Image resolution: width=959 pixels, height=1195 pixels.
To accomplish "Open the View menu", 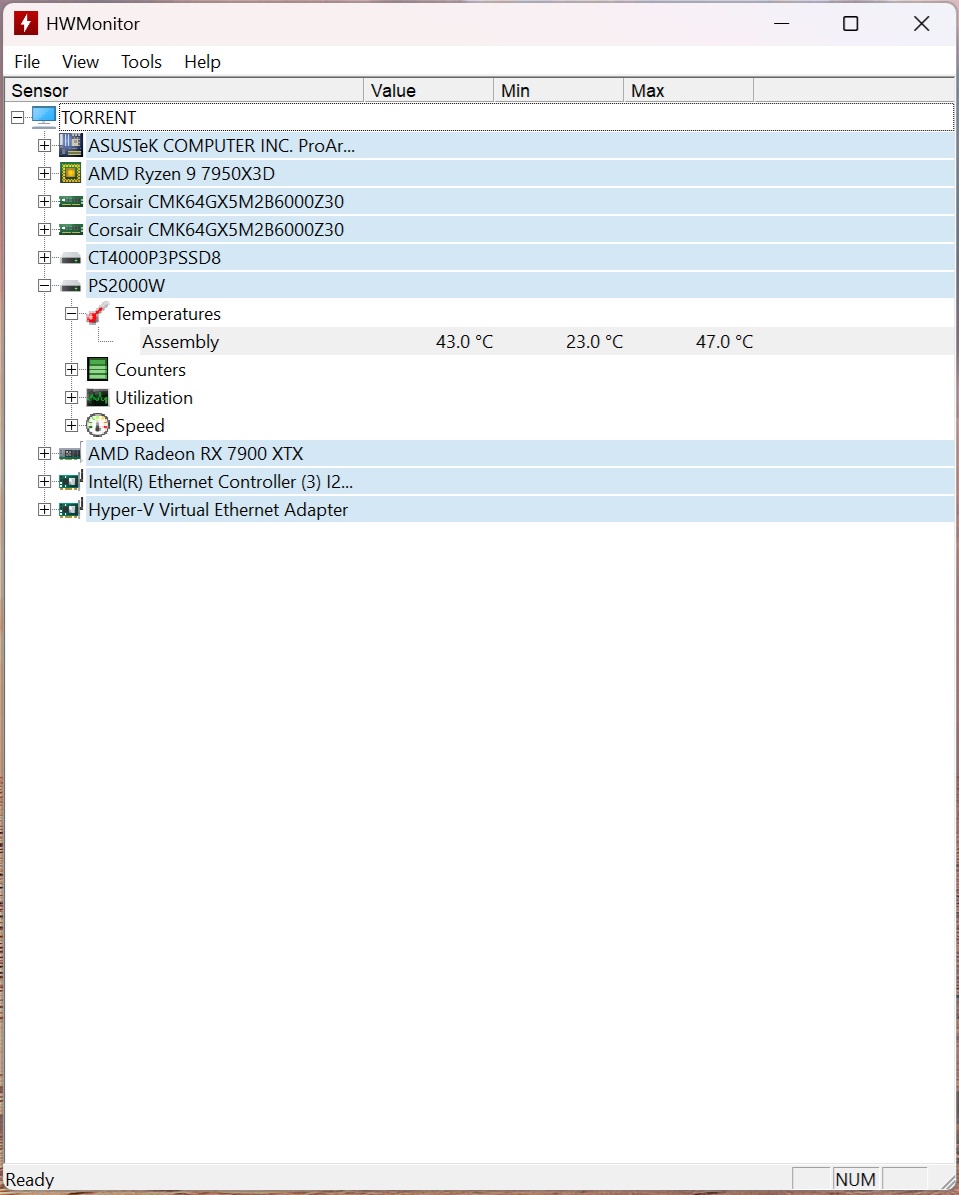I will (80, 62).
